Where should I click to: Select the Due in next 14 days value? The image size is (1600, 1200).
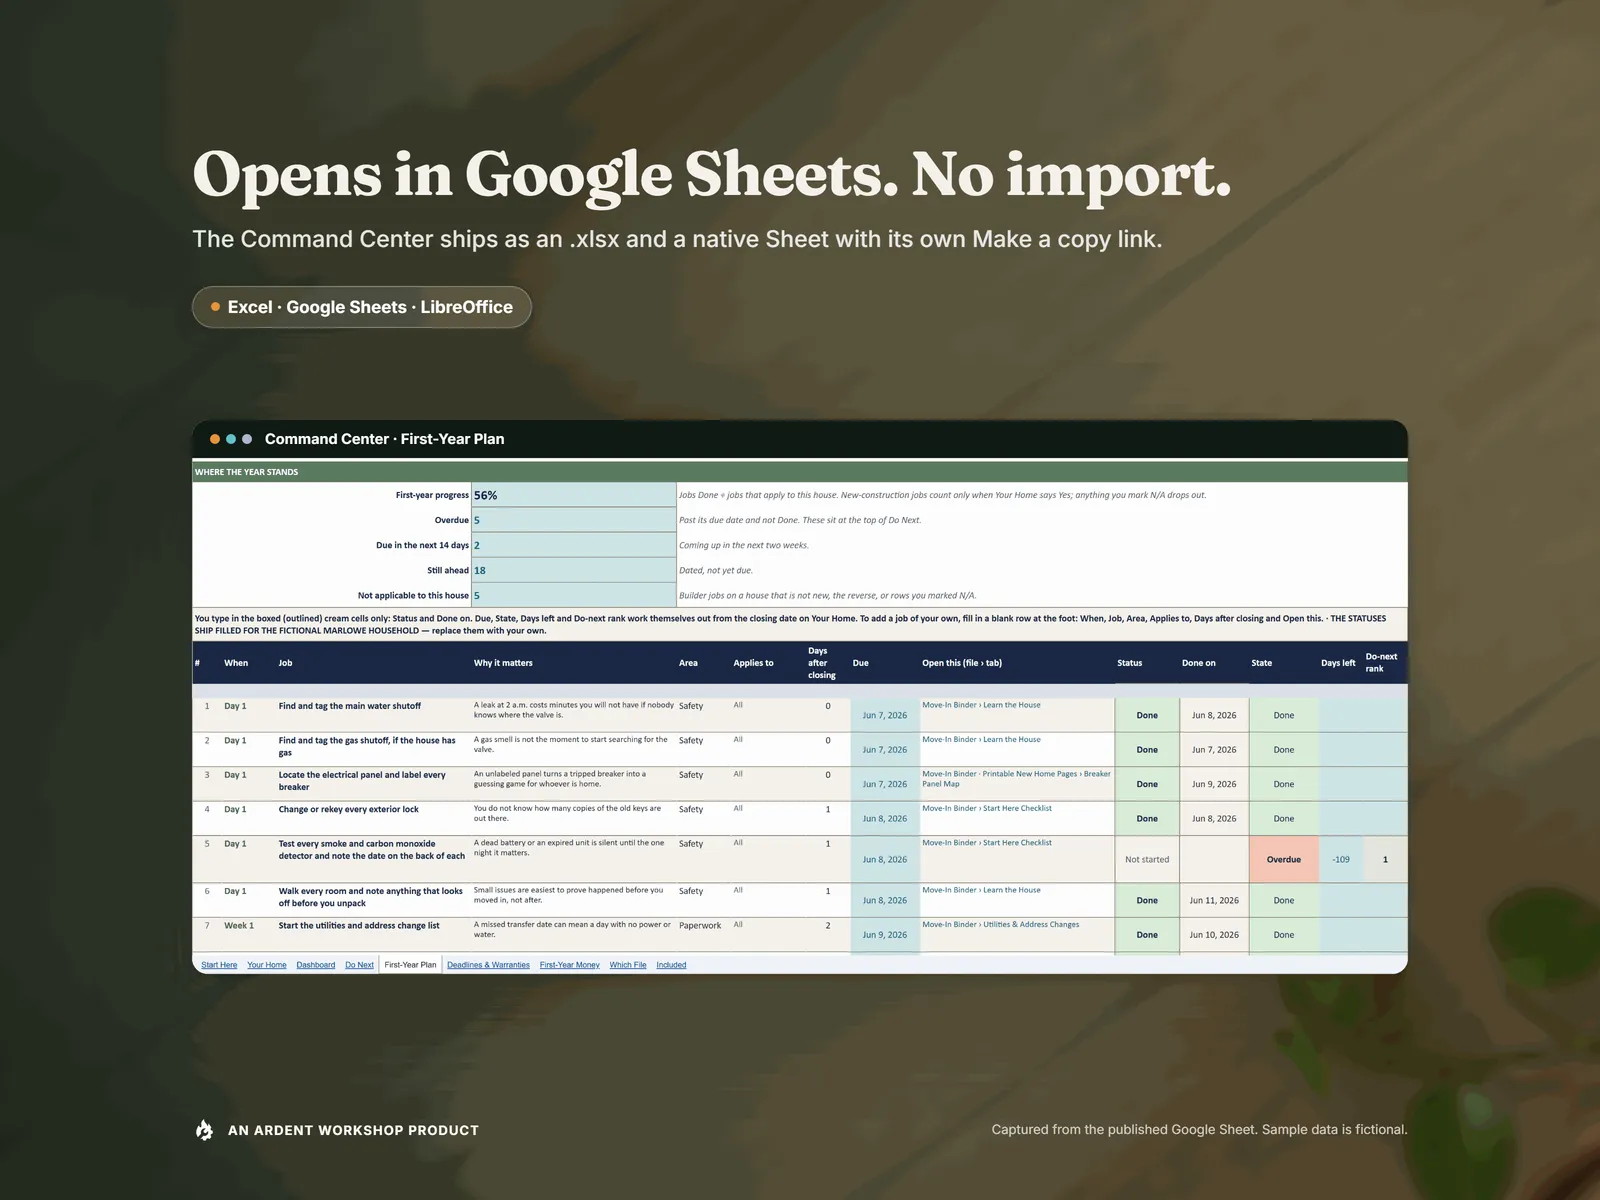(x=574, y=545)
